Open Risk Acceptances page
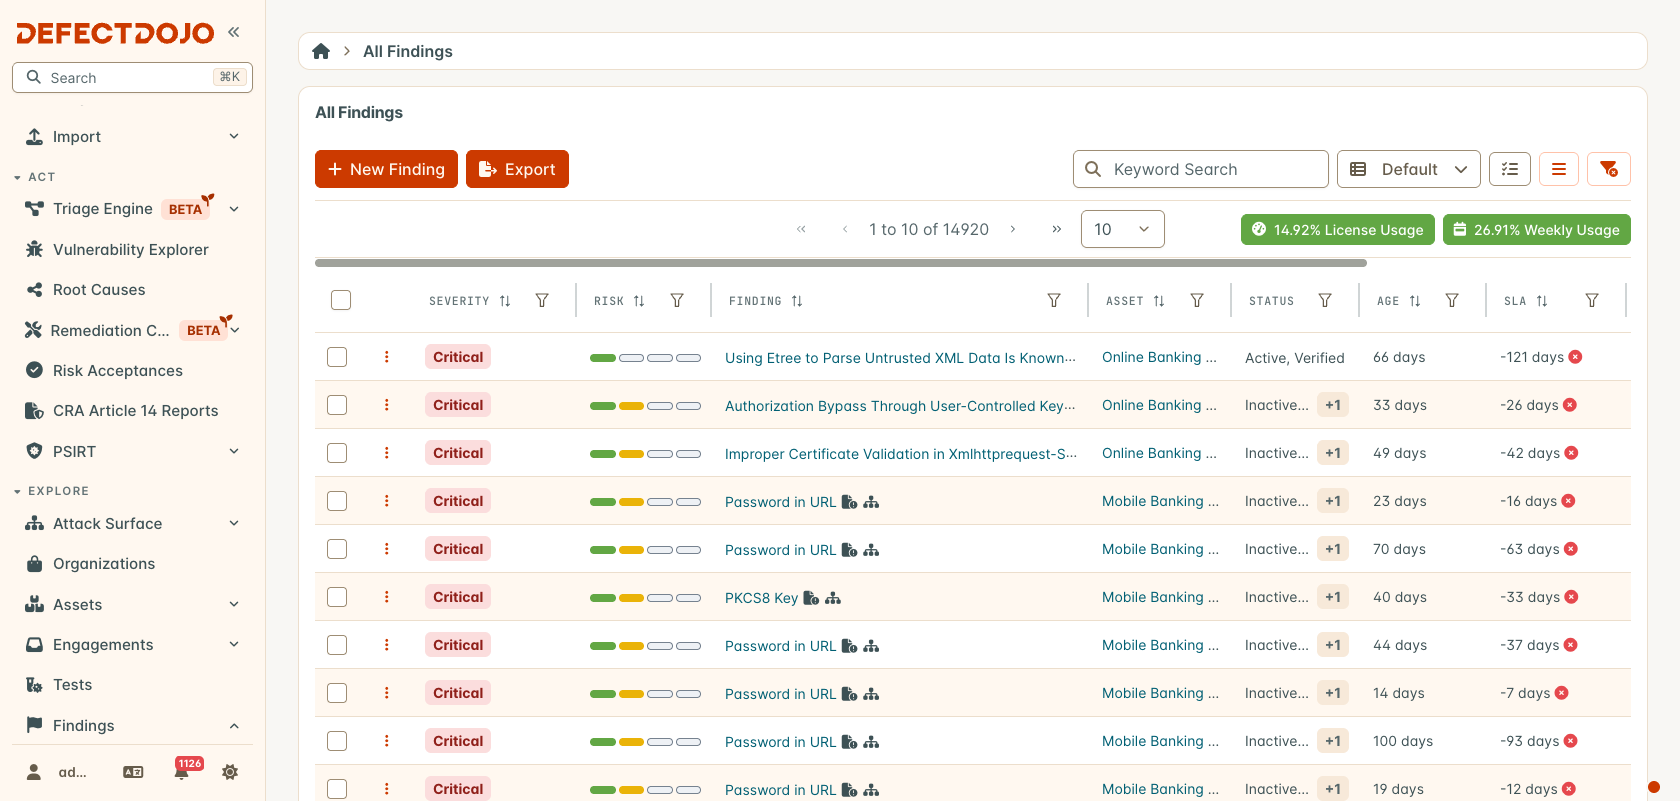Image resolution: width=1680 pixels, height=801 pixels. click(118, 371)
